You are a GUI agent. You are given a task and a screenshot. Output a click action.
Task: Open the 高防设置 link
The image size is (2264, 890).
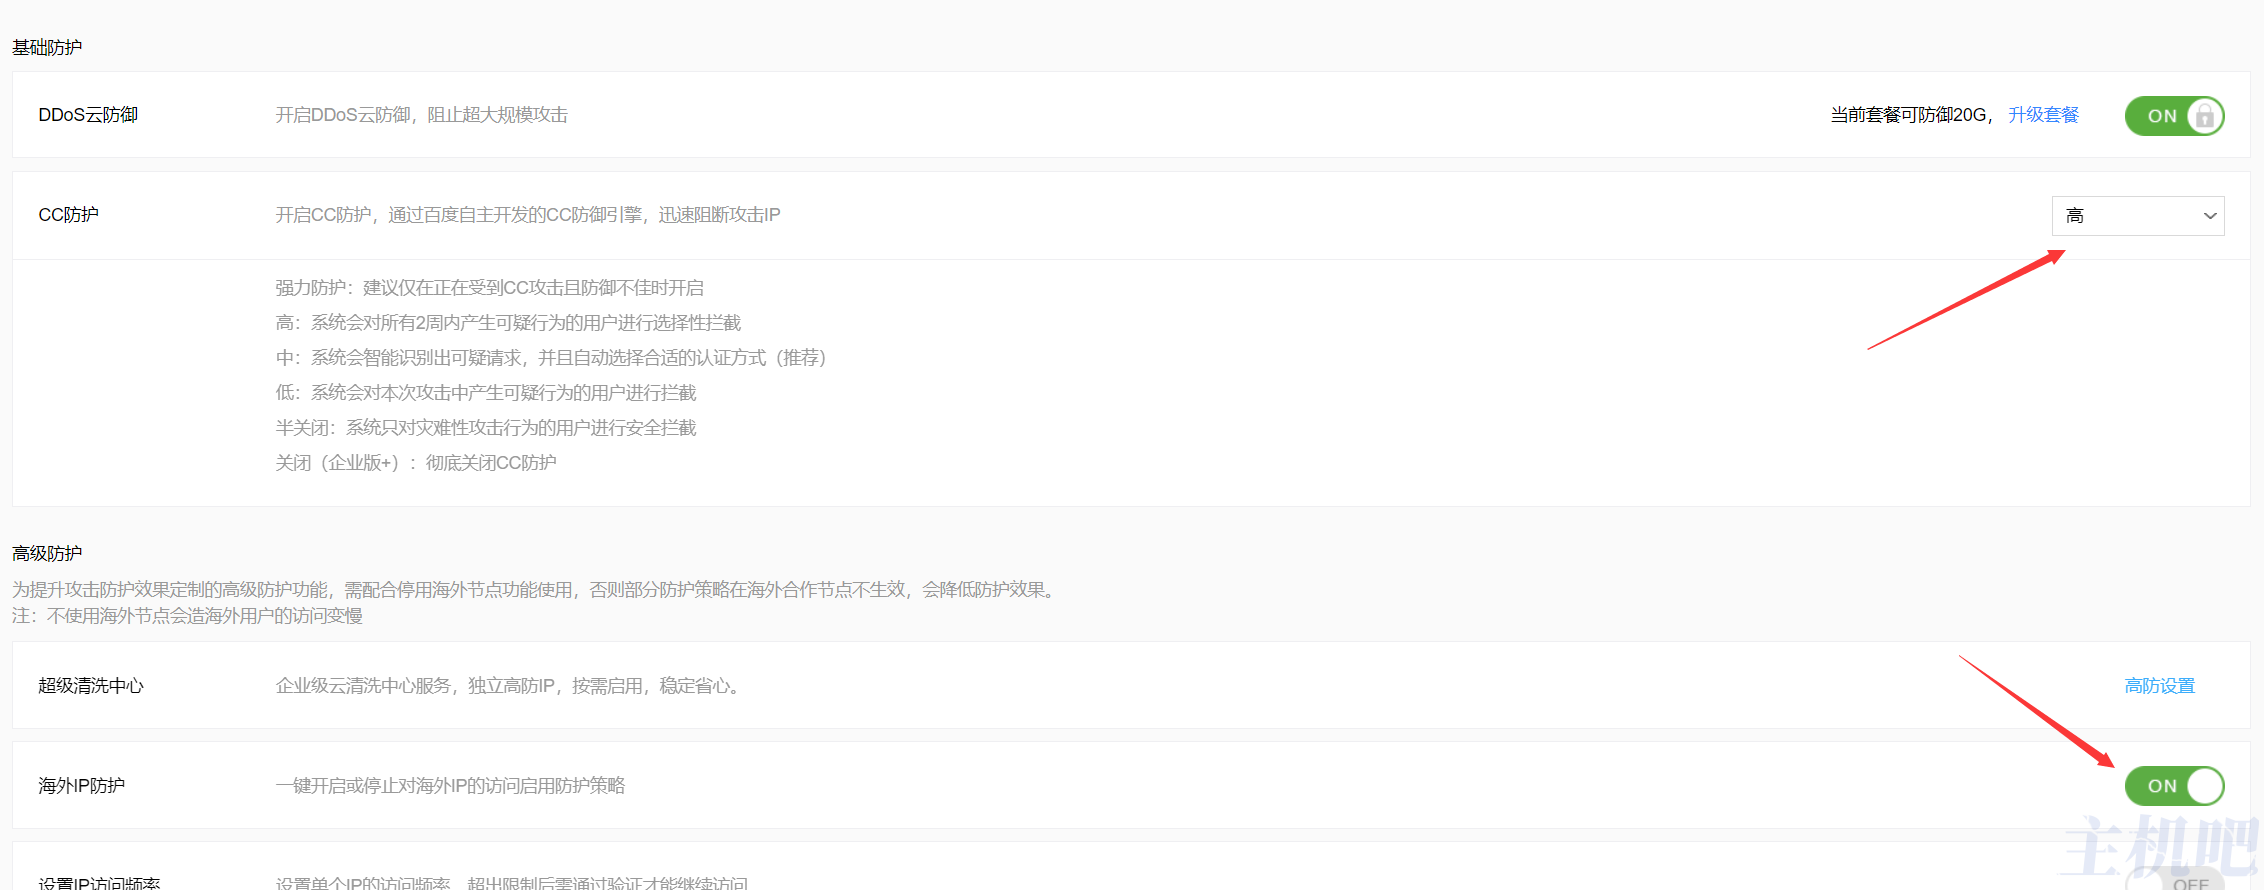2159,686
